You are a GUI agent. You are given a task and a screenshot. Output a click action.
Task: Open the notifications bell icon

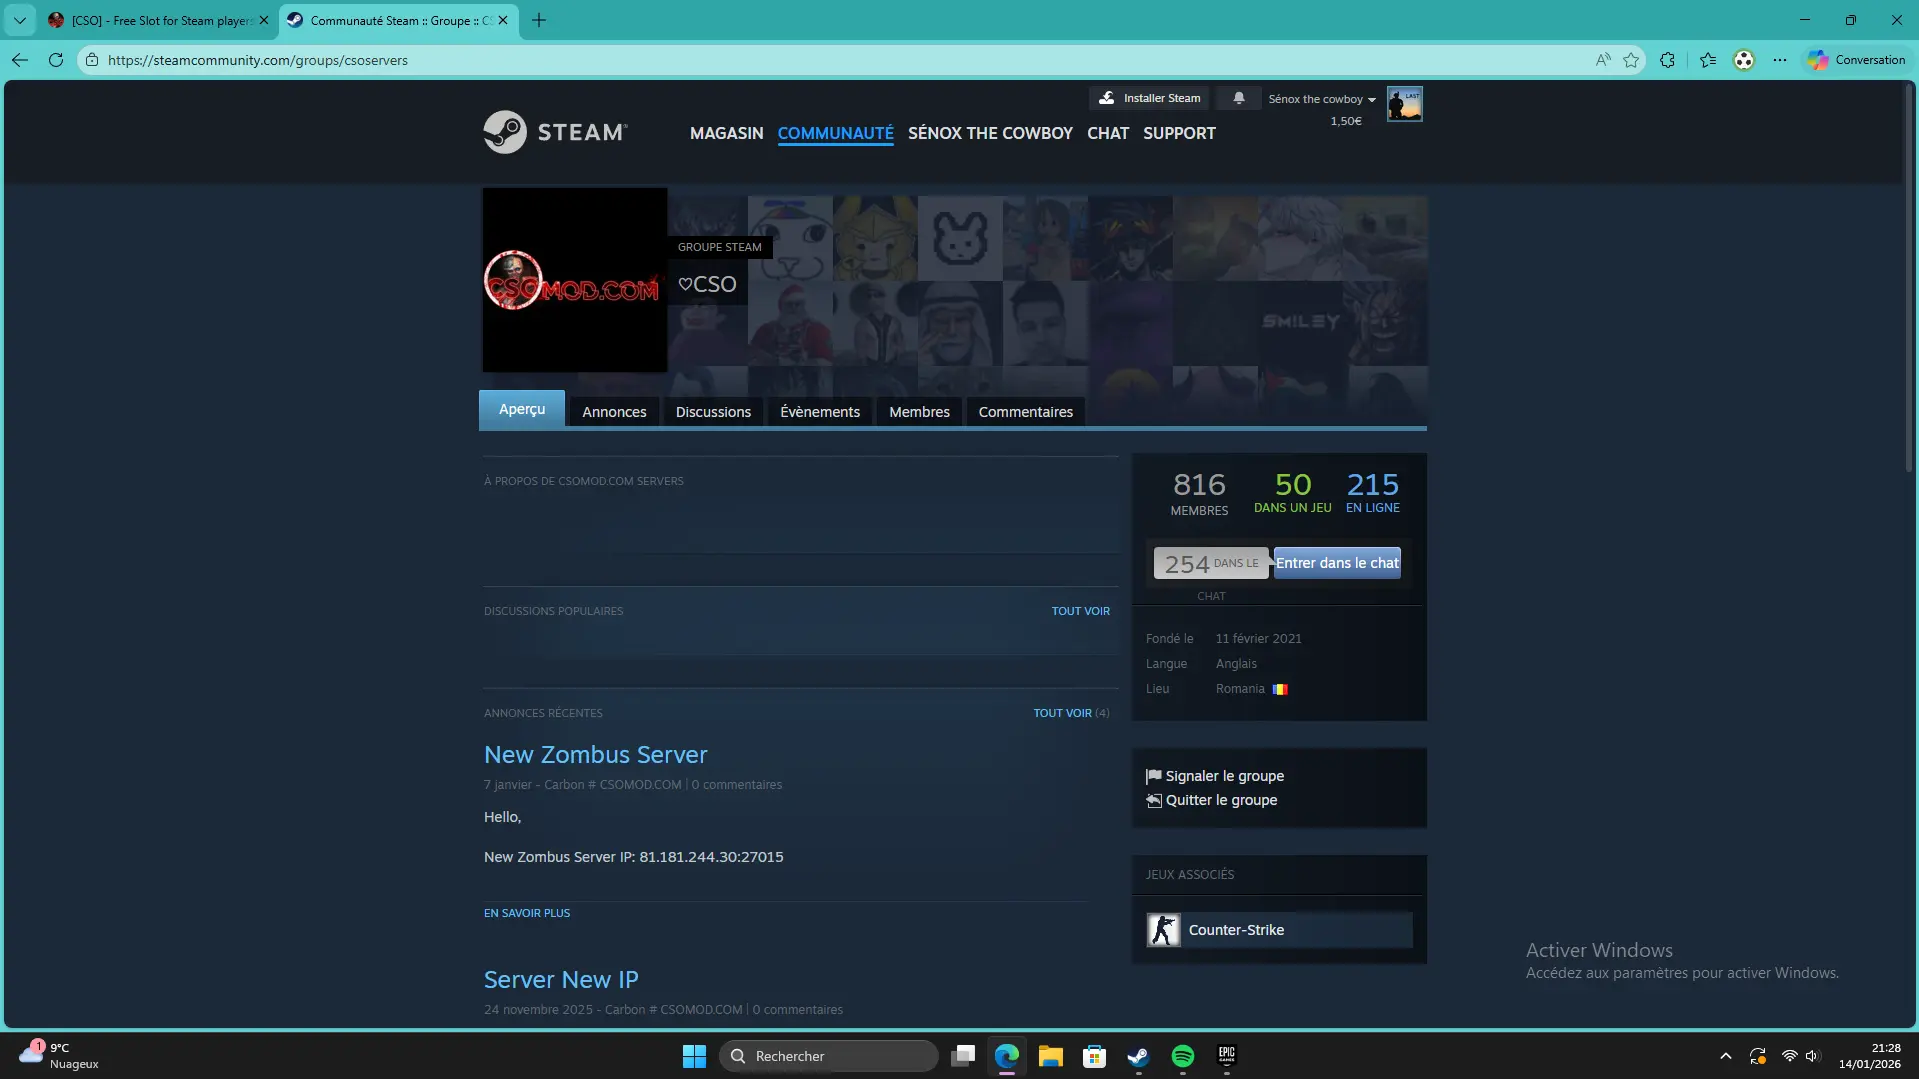(1239, 98)
